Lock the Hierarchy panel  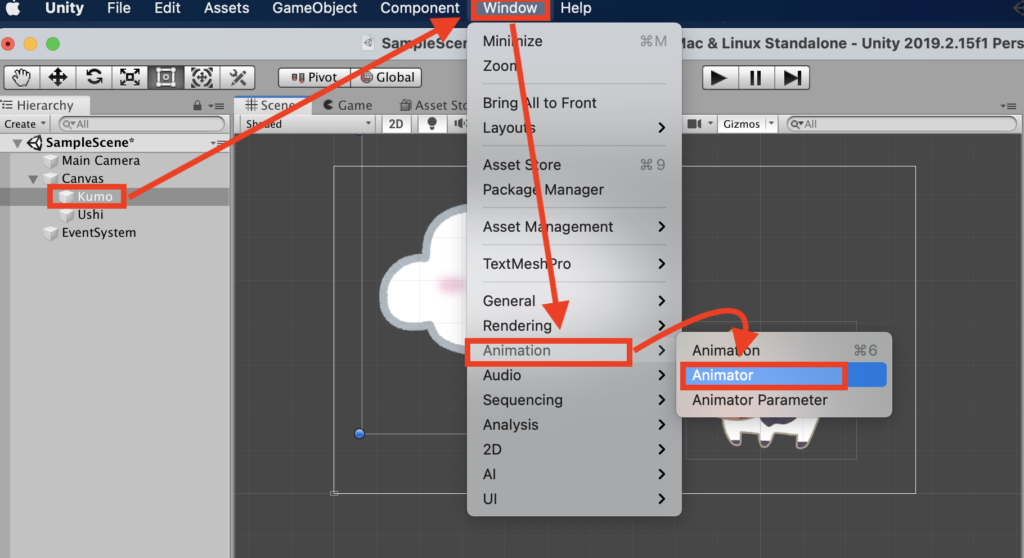pyautogui.click(x=197, y=105)
